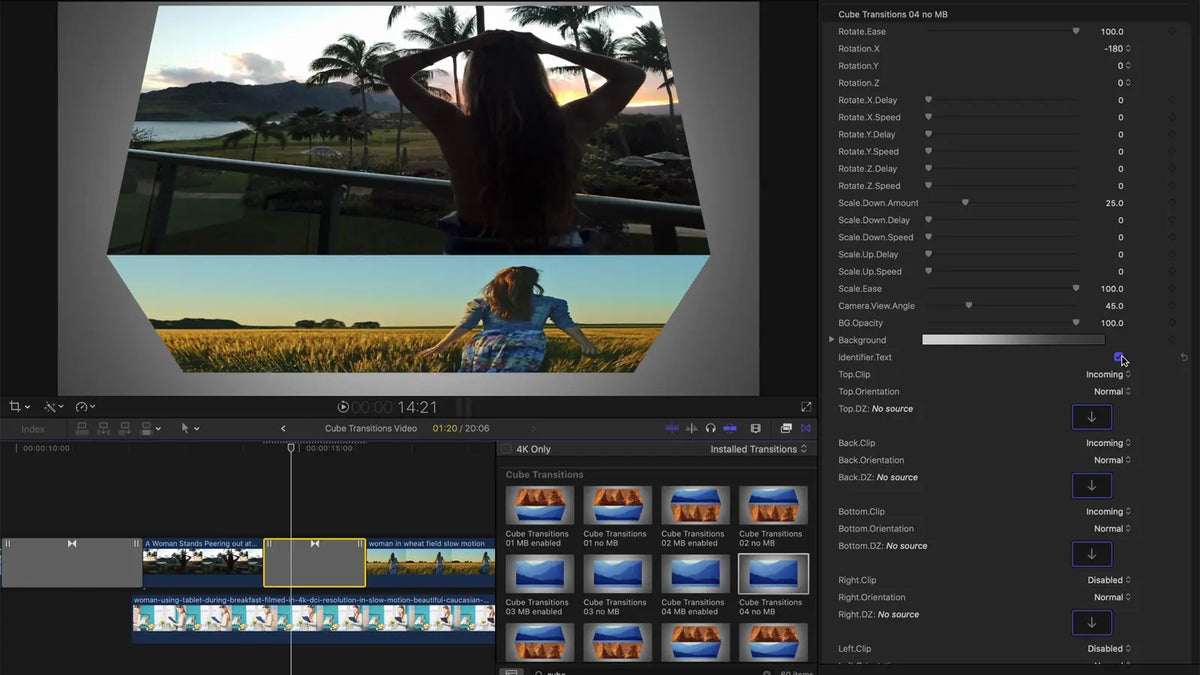This screenshot has height=675, width=1200.
Task: Play the viewer from the timecode play button
Action: tap(343, 407)
